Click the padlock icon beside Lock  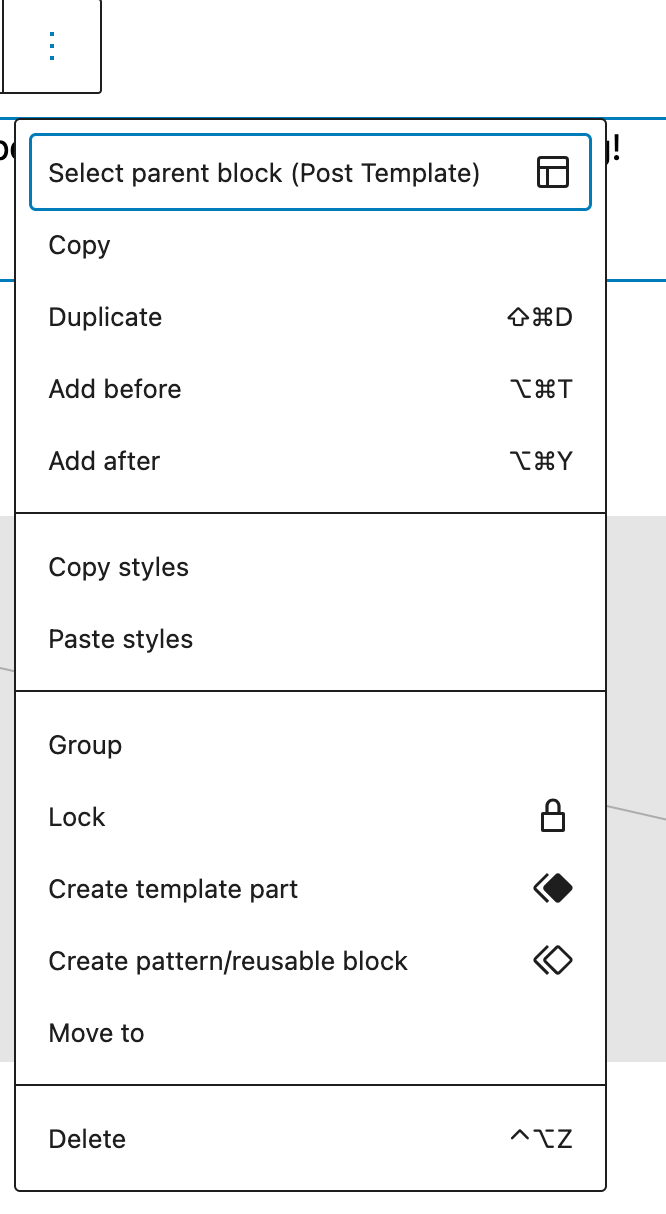[554, 816]
